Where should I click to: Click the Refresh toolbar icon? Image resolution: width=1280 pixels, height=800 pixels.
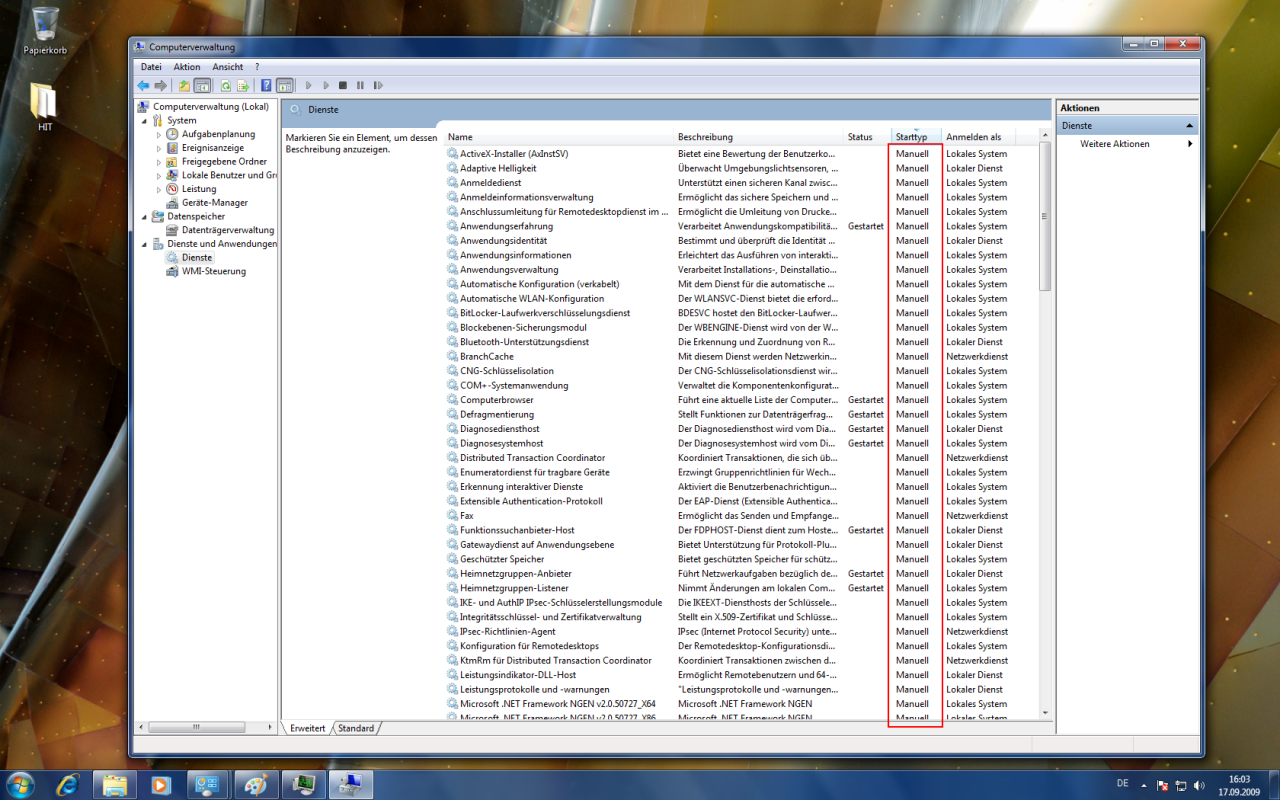coord(226,86)
